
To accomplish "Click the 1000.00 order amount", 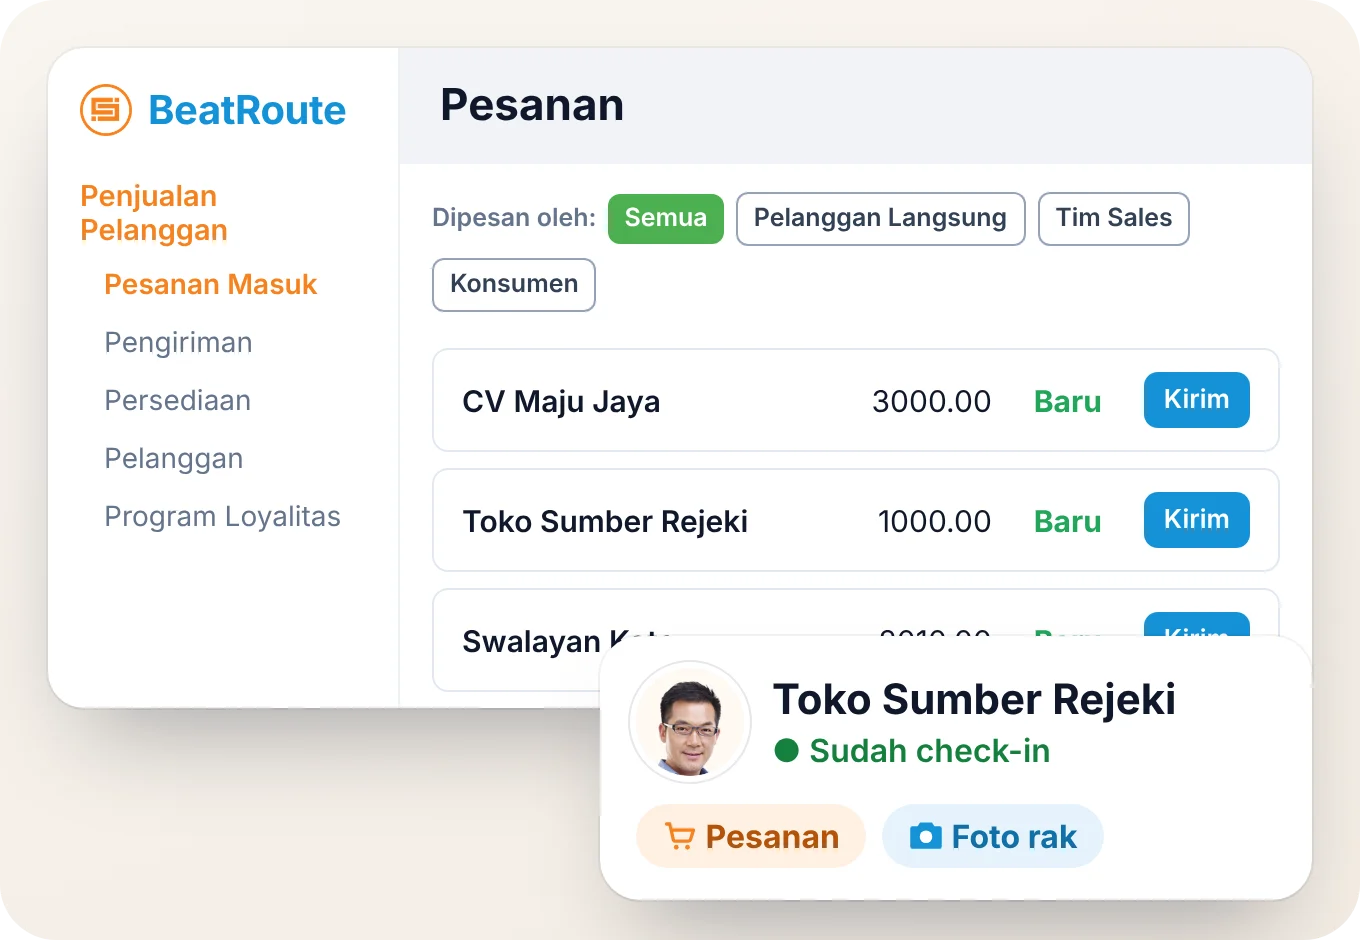I will [x=934, y=521].
